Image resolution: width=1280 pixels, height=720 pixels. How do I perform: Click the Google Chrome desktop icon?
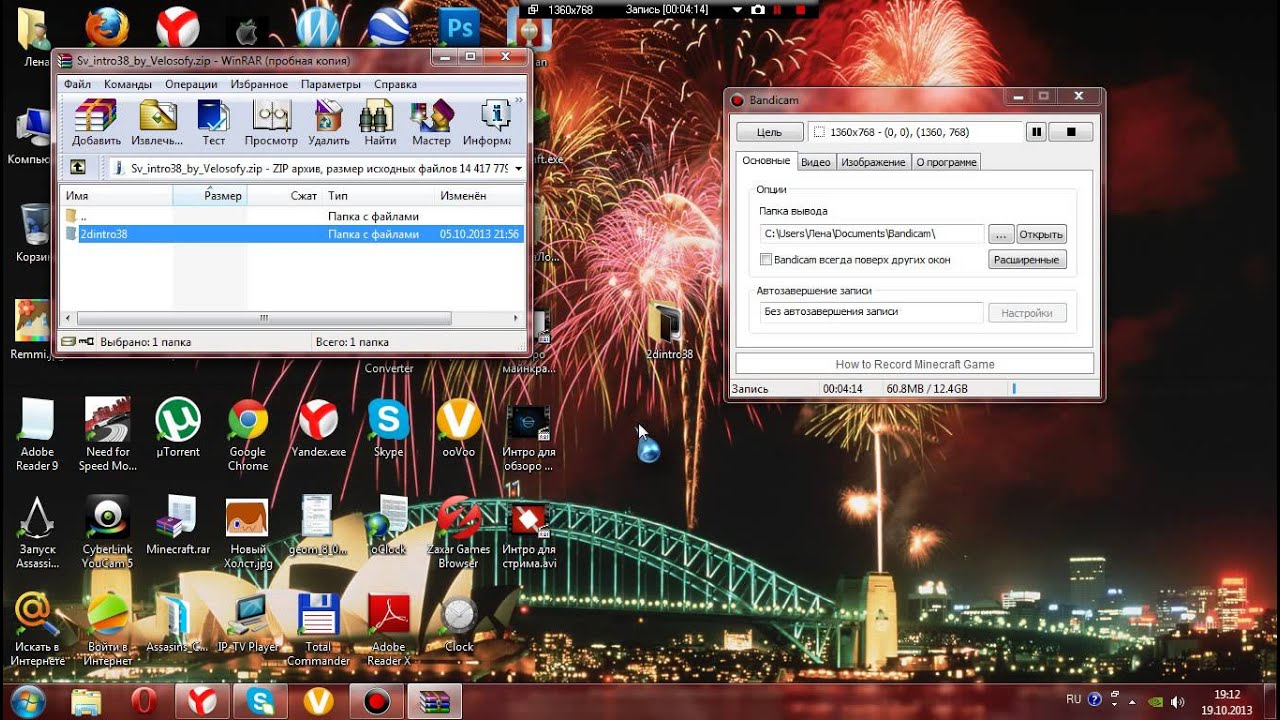coord(247,435)
